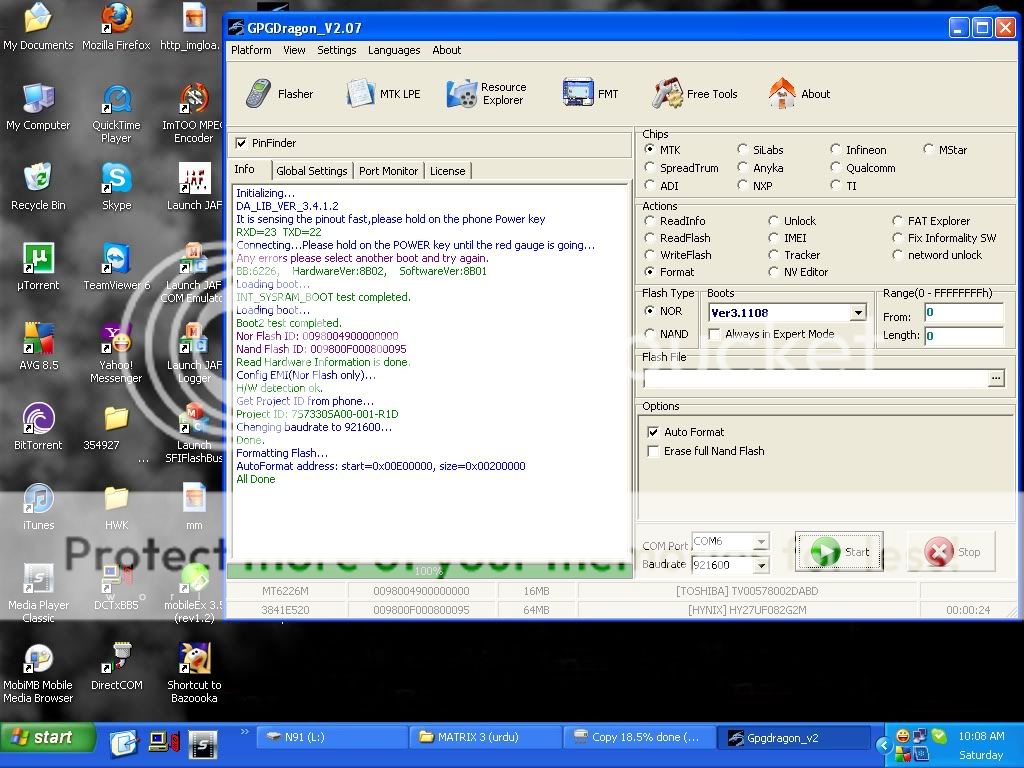1024x768 pixels.
Task: Open the Windows start menu
Action: click(x=47, y=737)
